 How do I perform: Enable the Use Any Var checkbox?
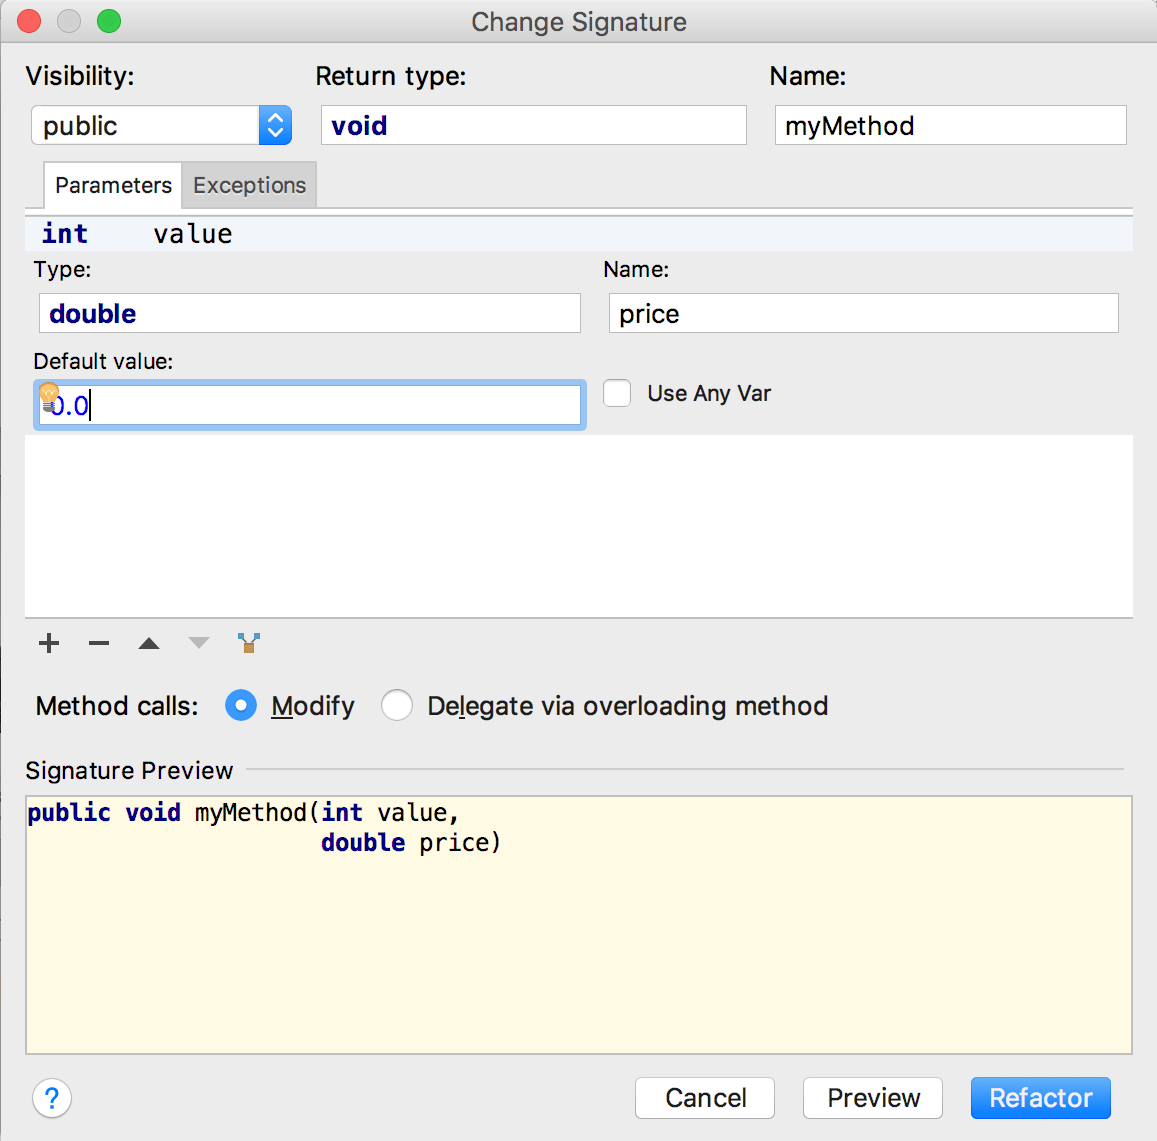click(x=617, y=393)
